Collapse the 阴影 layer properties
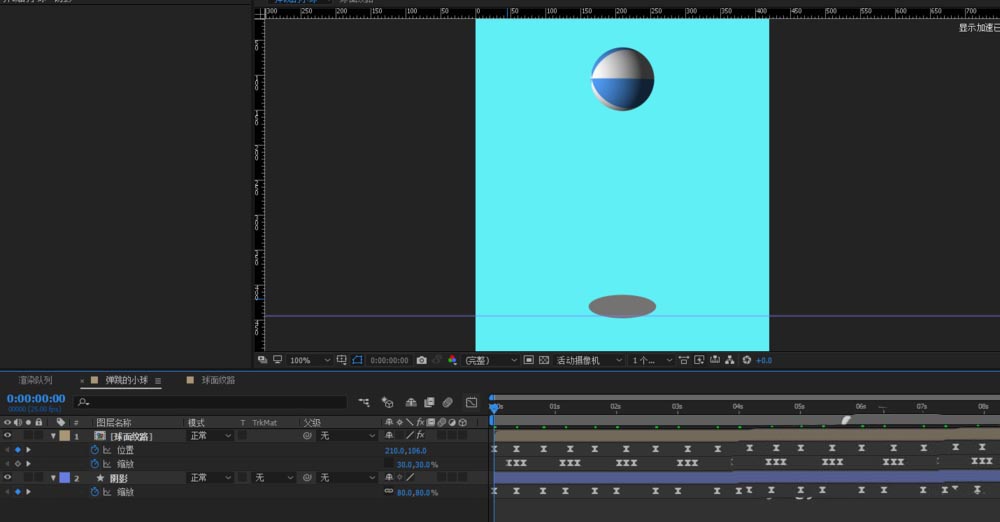Viewport: 1000px width, 522px height. click(x=54, y=478)
